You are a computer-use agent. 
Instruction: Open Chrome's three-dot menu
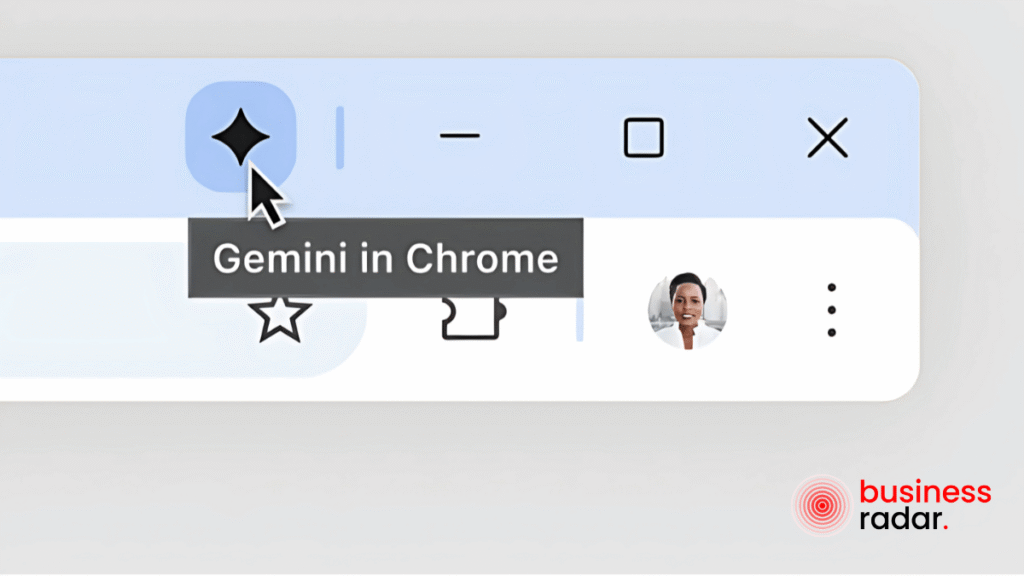(831, 310)
